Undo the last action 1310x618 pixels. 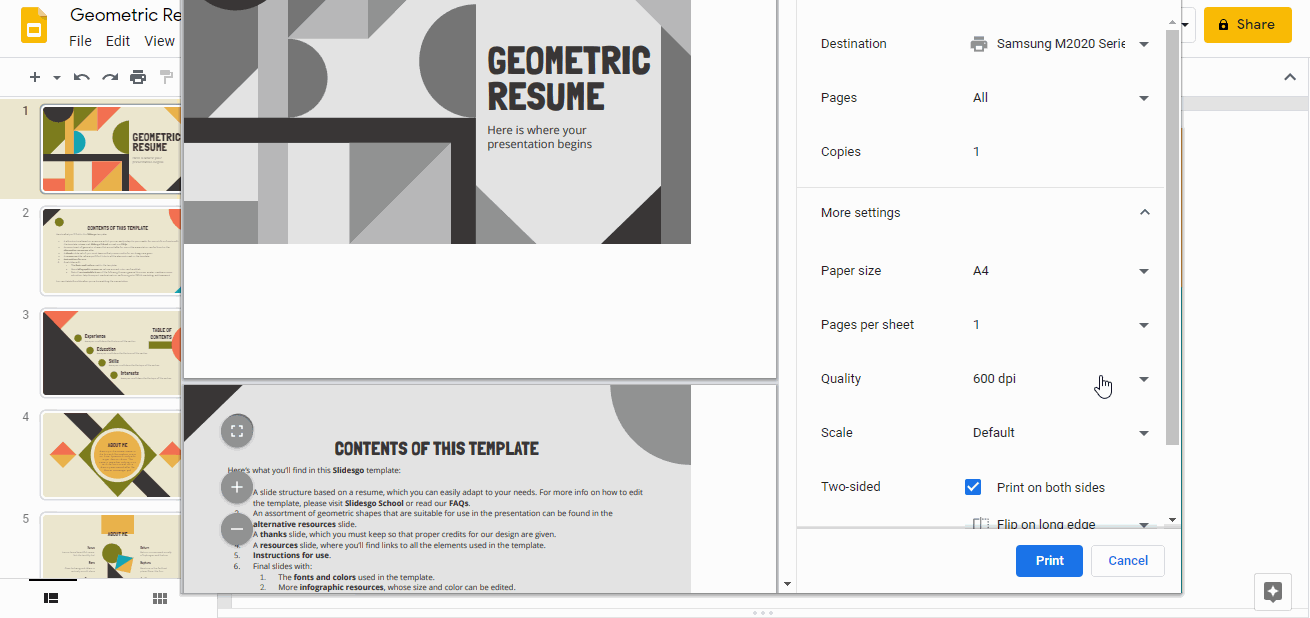tap(82, 77)
